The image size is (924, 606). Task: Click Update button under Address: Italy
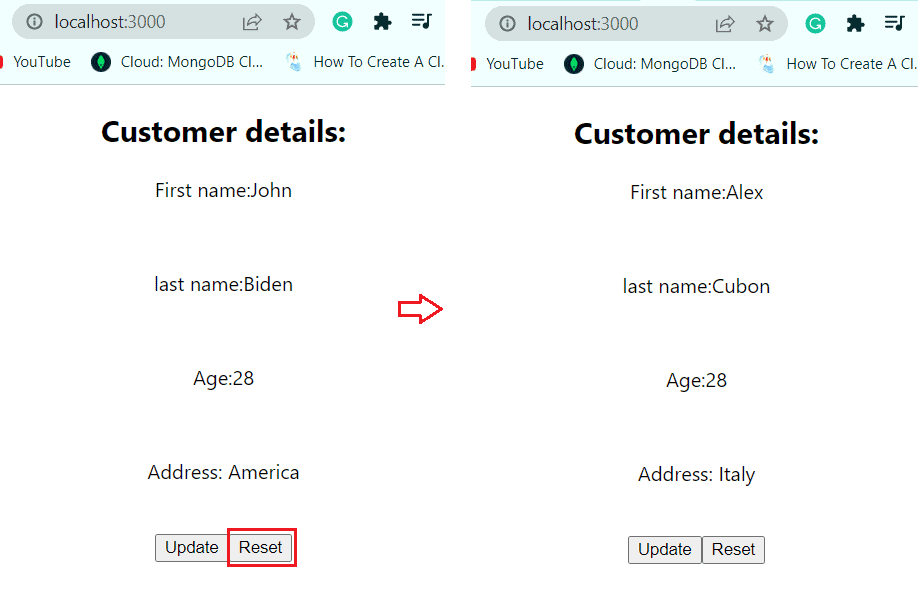[665, 549]
